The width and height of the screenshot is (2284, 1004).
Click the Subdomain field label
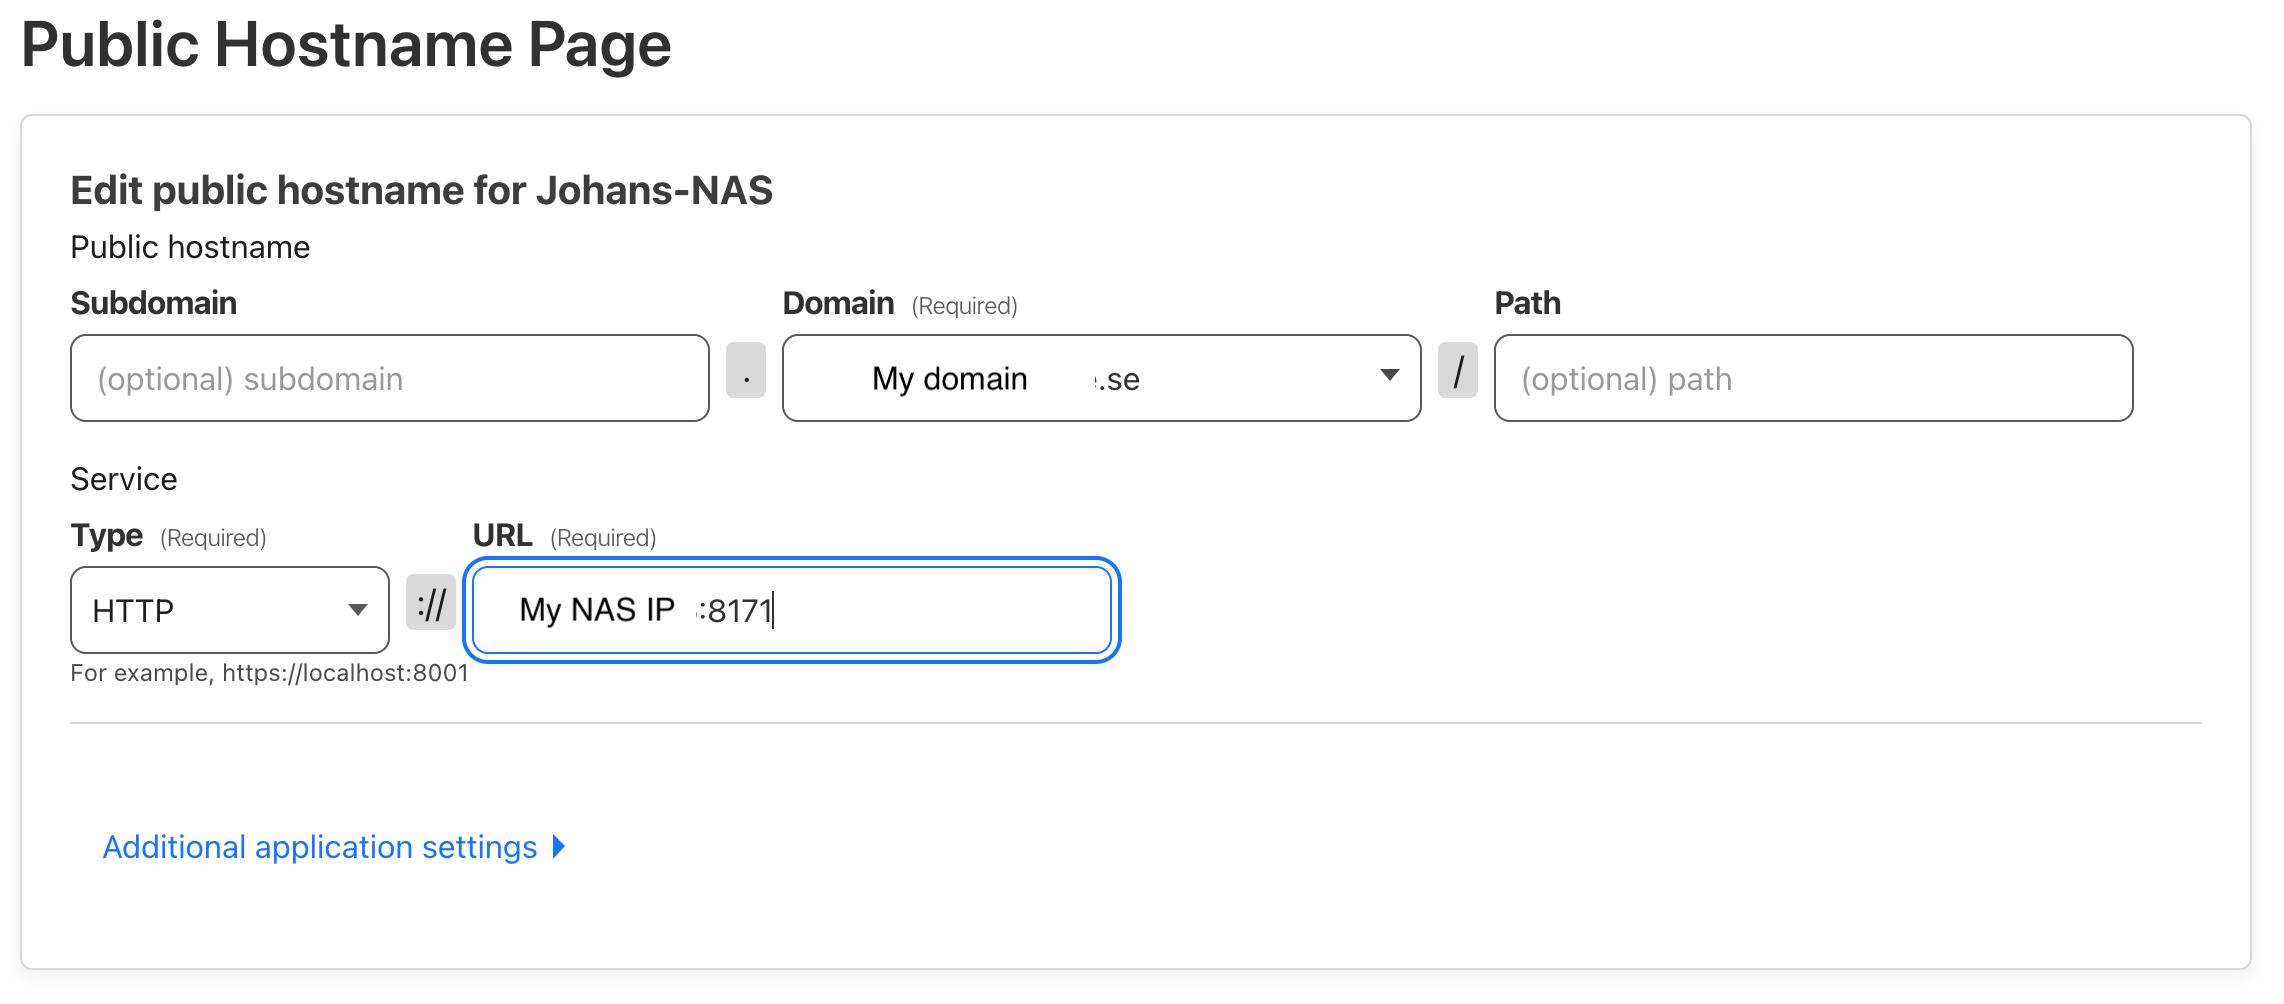click(154, 303)
